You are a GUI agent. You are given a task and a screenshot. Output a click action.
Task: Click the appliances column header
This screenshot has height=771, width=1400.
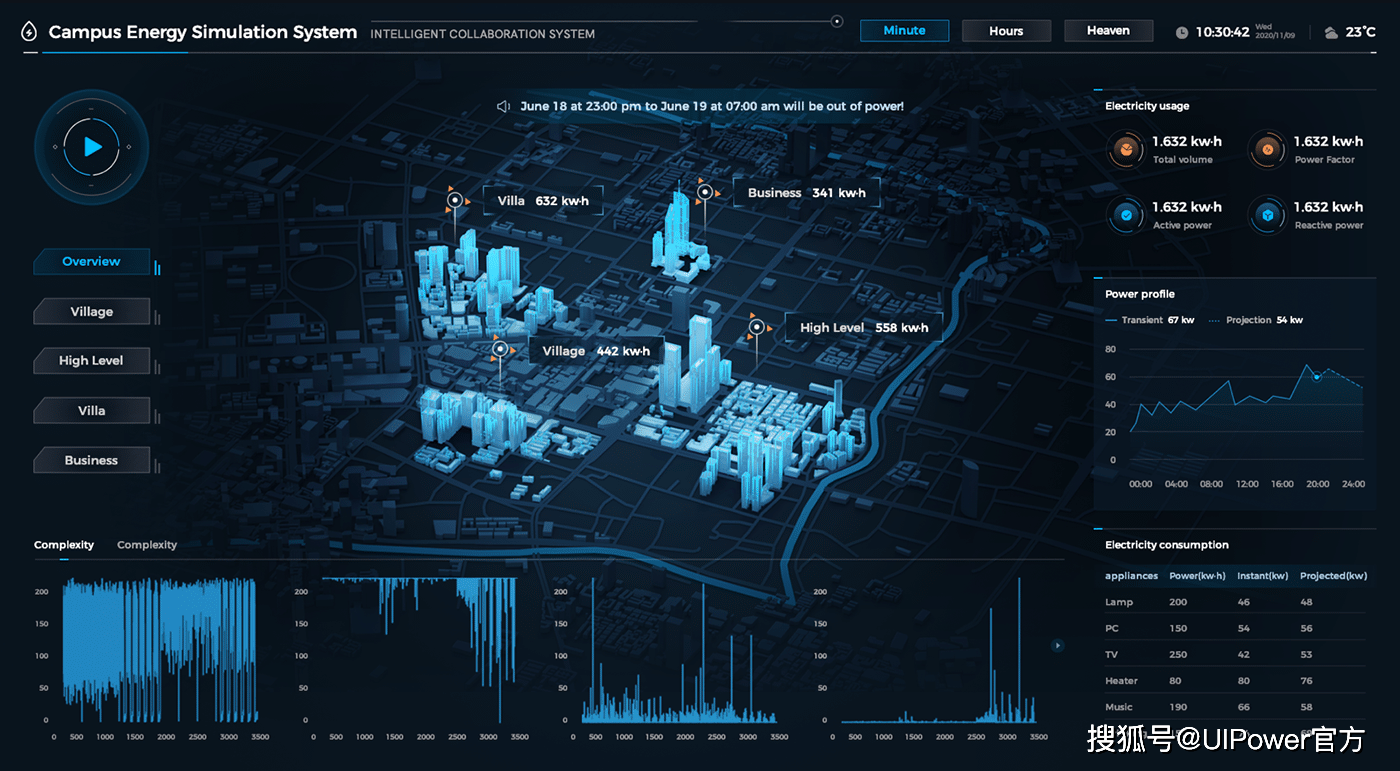tap(1131, 576)
